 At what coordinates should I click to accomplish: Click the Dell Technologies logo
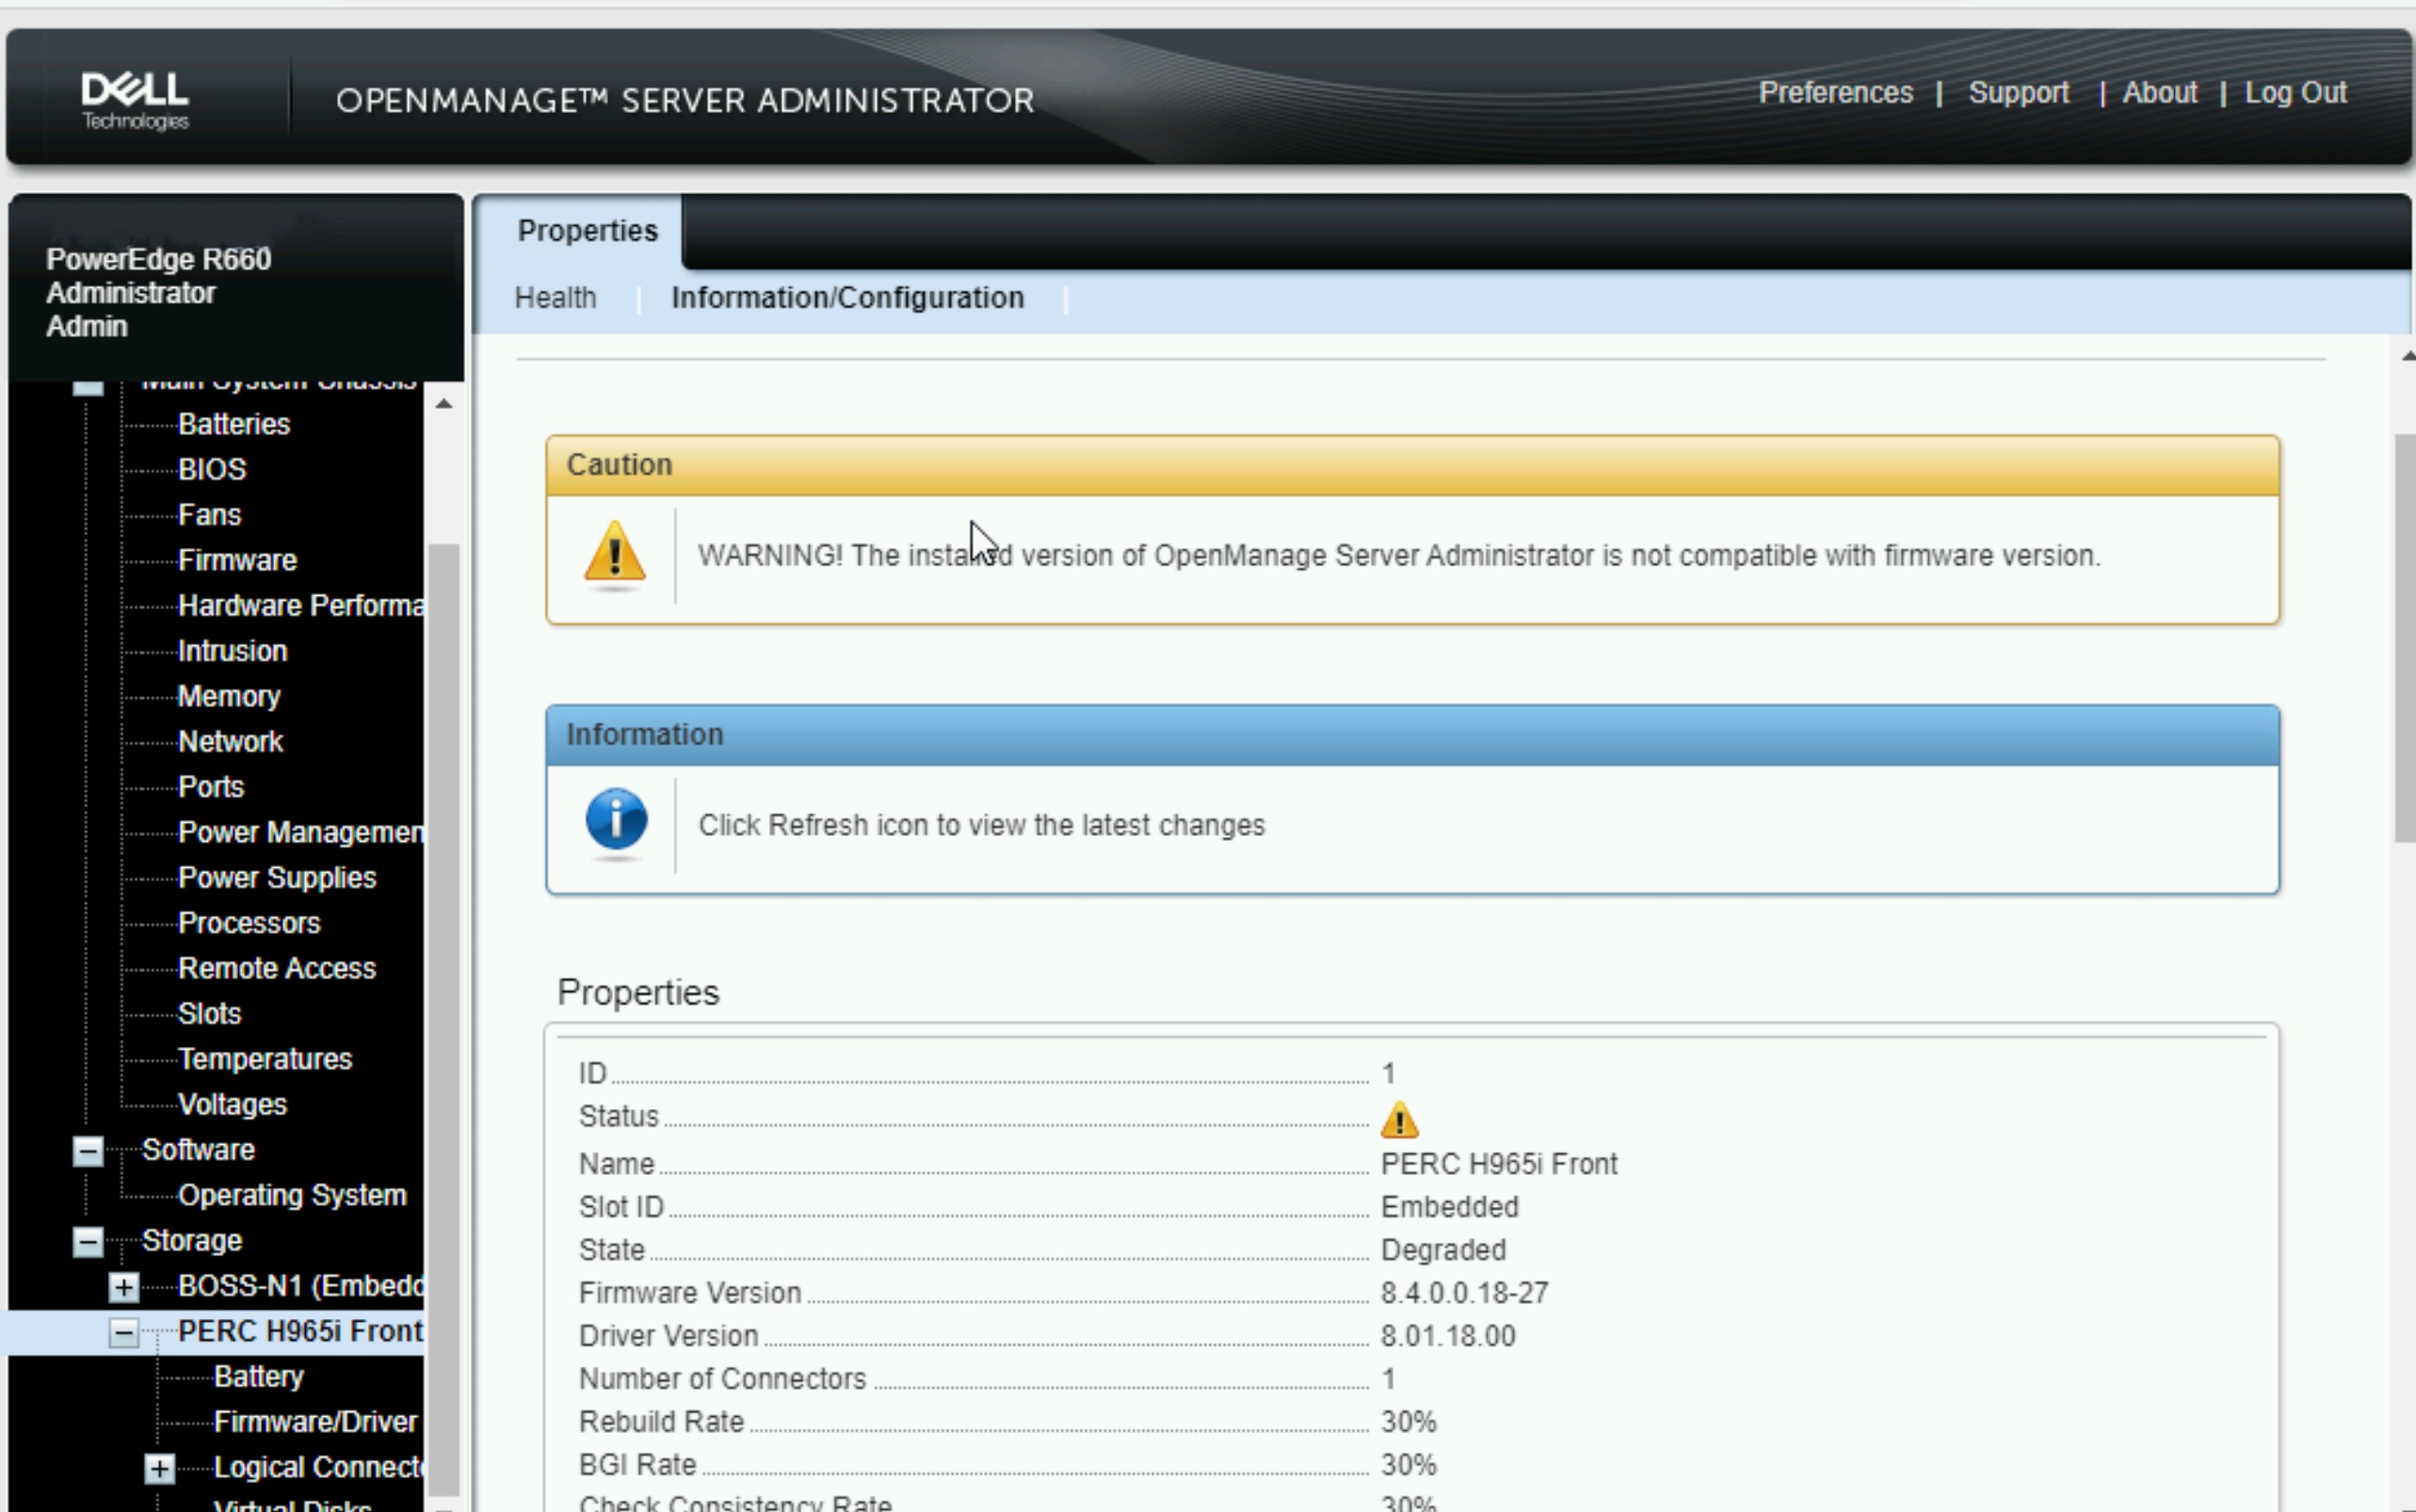133,96
